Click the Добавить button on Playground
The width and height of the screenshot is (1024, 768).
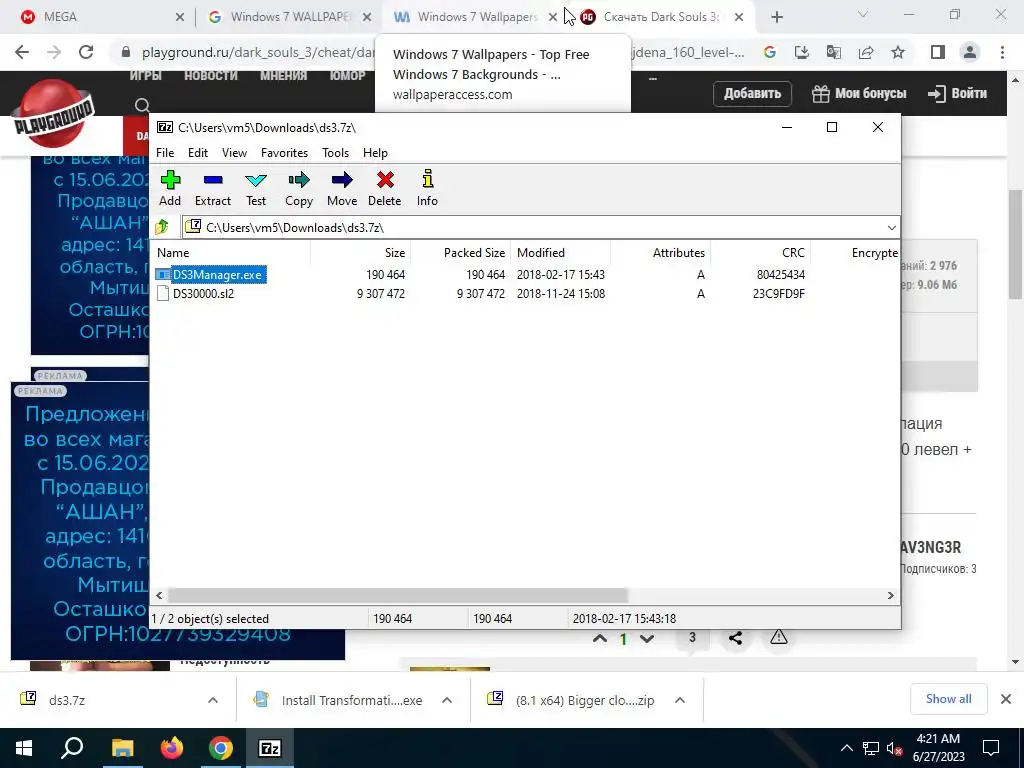752,93
